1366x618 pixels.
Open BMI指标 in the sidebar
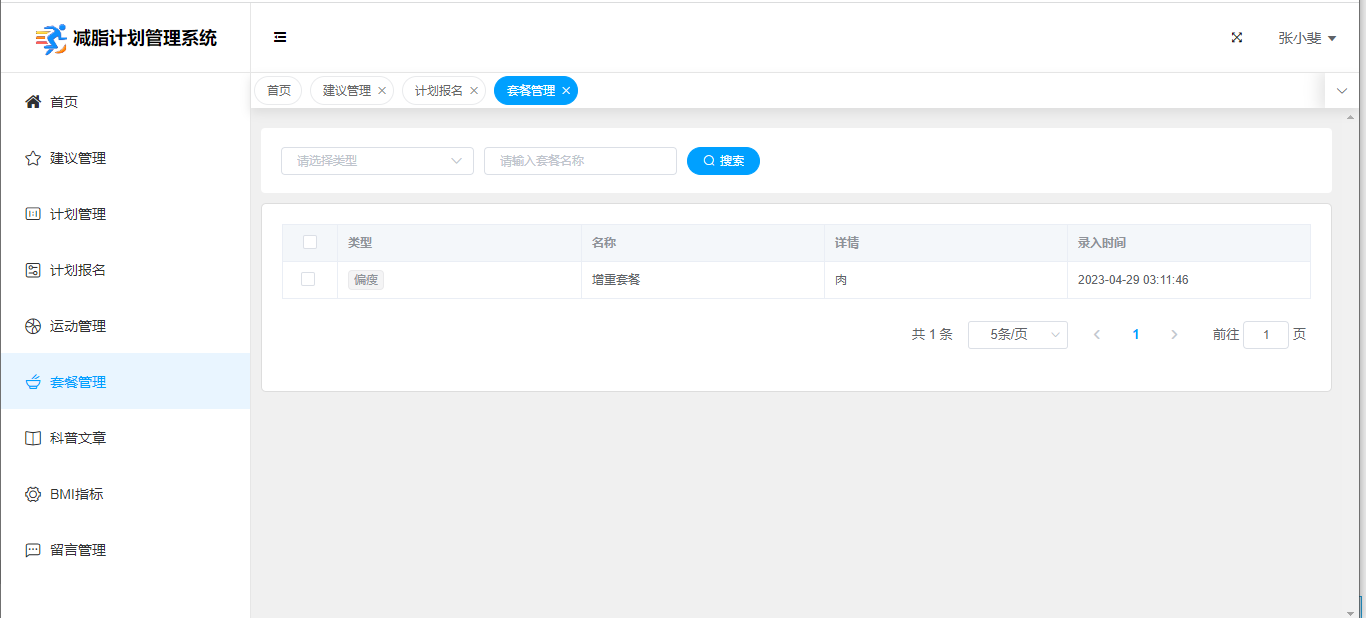pos(125,493)
